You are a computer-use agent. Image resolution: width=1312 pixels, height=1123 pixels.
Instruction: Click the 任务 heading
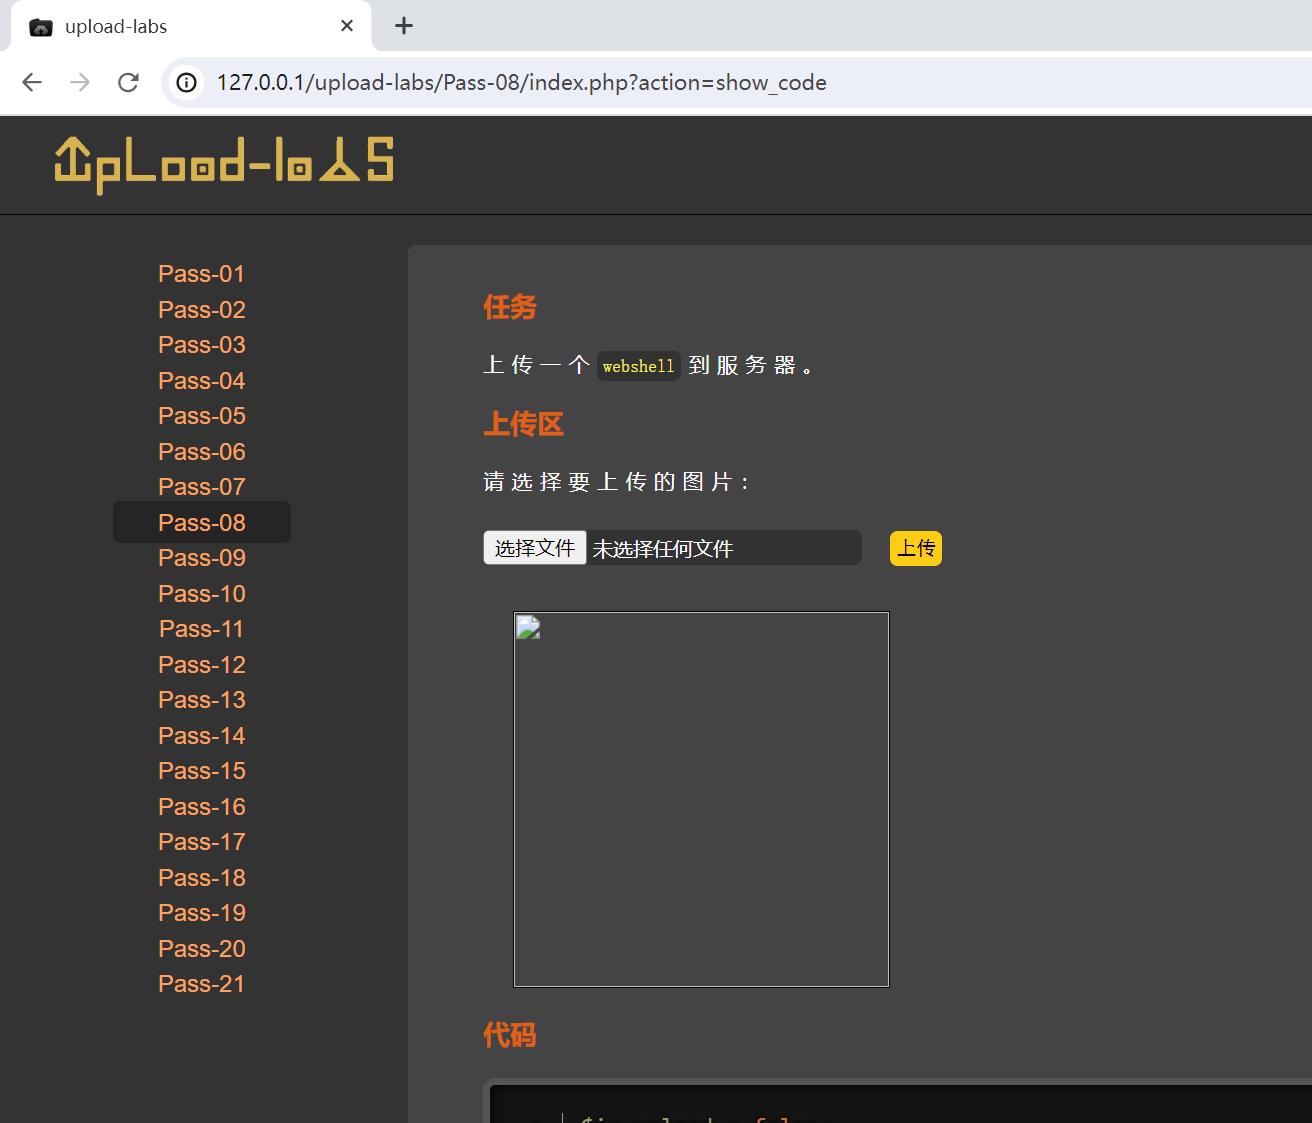pyautogui.click(x=510, y=307)
